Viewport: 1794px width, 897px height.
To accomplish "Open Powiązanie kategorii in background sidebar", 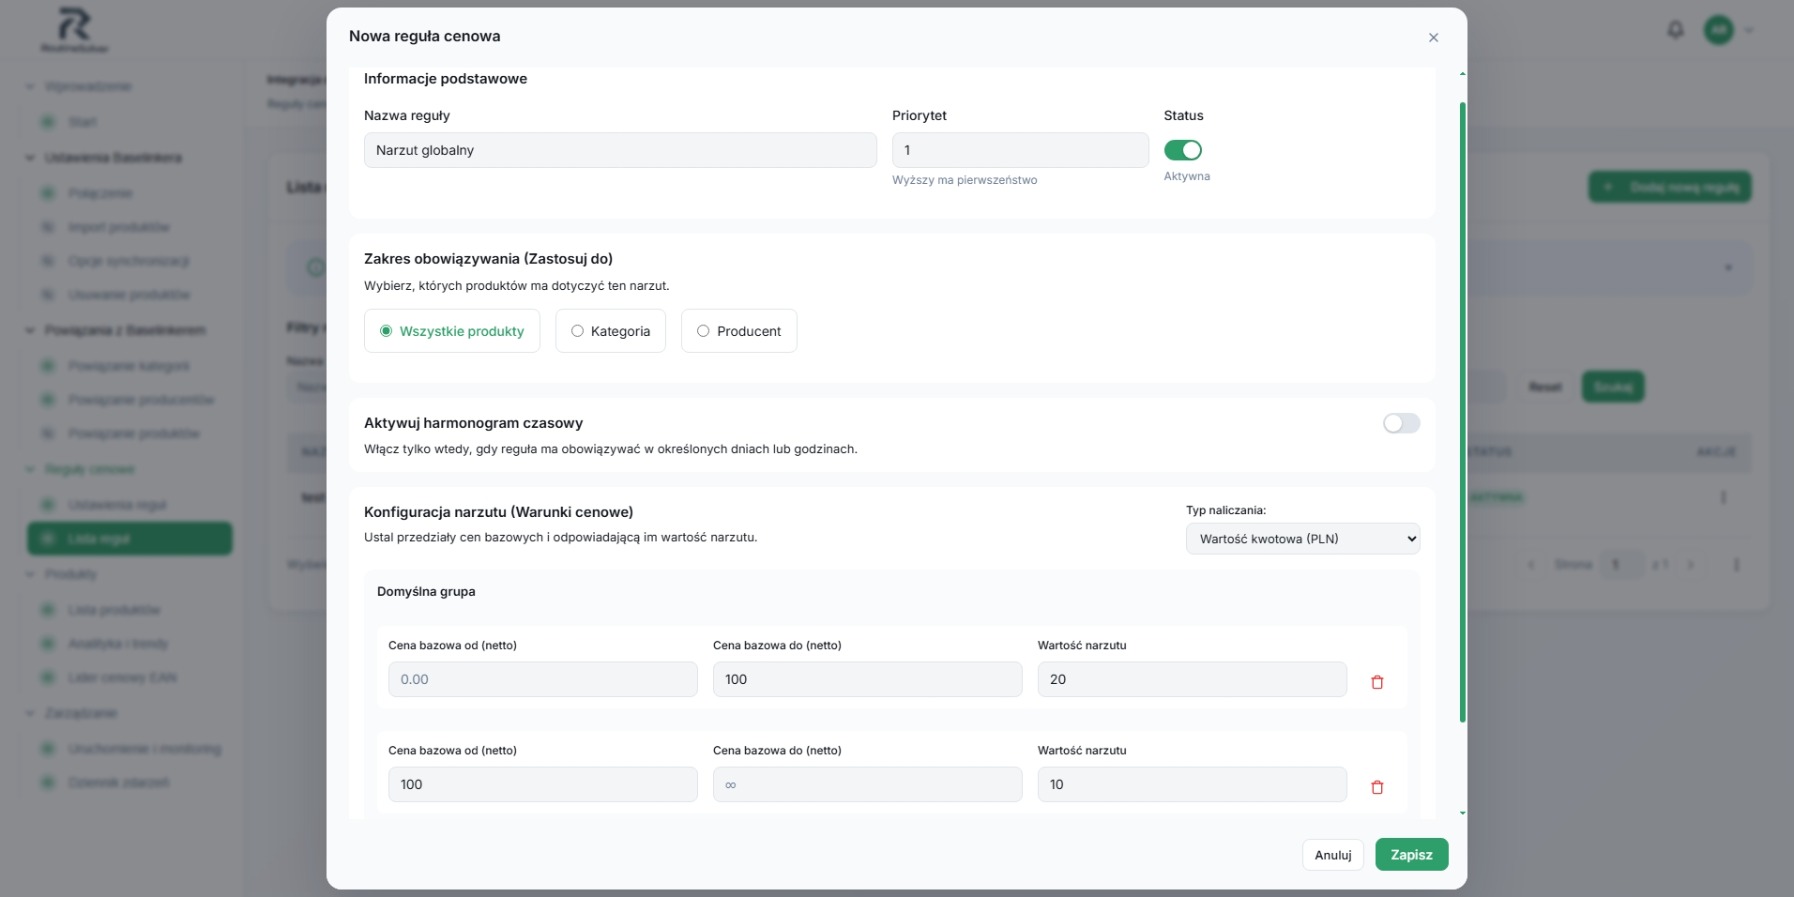I will [x=128, y=366].
